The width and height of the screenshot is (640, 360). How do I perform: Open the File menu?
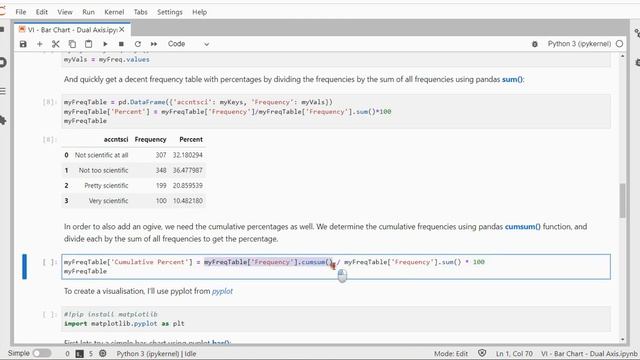21,12
